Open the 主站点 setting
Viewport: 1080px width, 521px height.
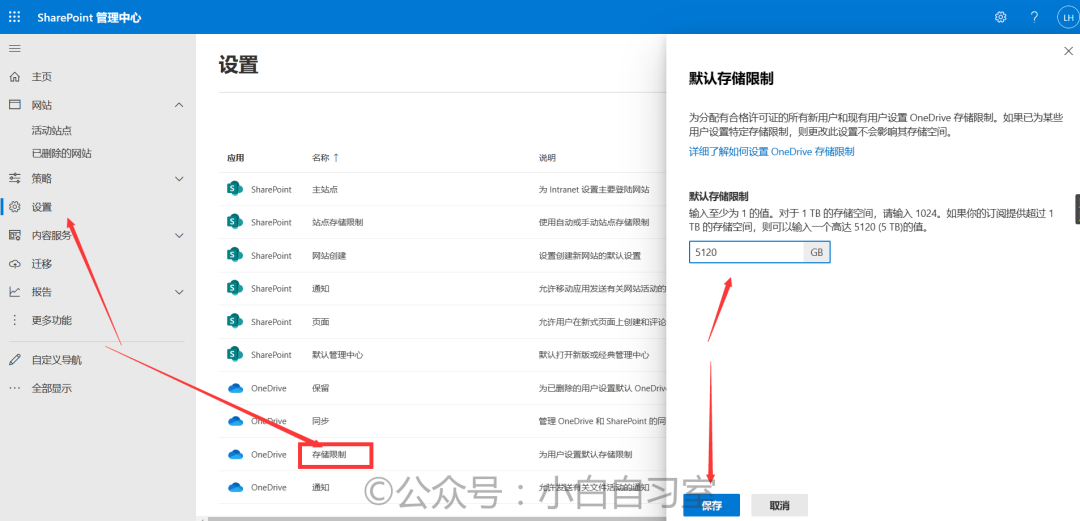click(x=324, y=190)
